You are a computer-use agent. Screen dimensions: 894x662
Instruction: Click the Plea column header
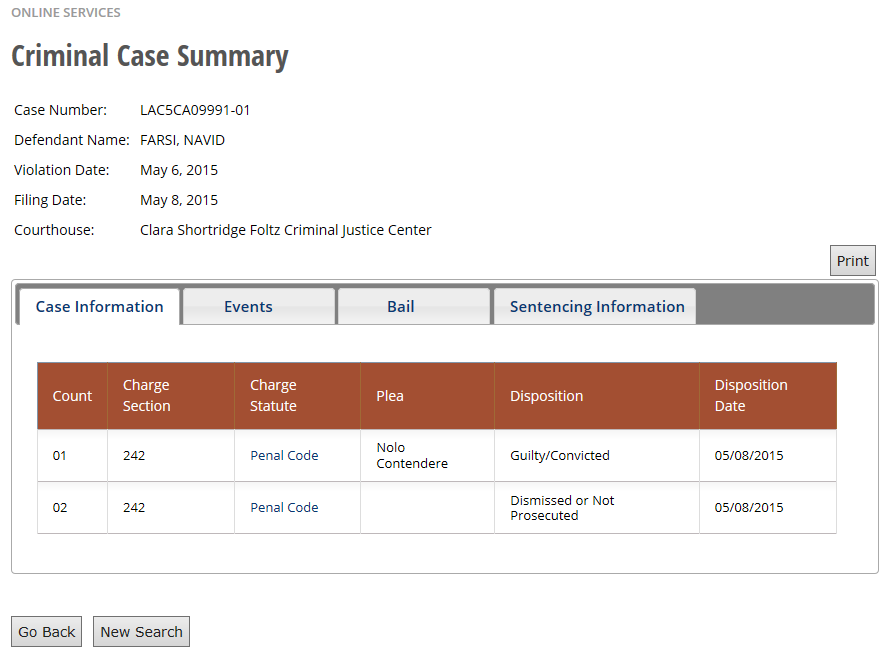428,396
